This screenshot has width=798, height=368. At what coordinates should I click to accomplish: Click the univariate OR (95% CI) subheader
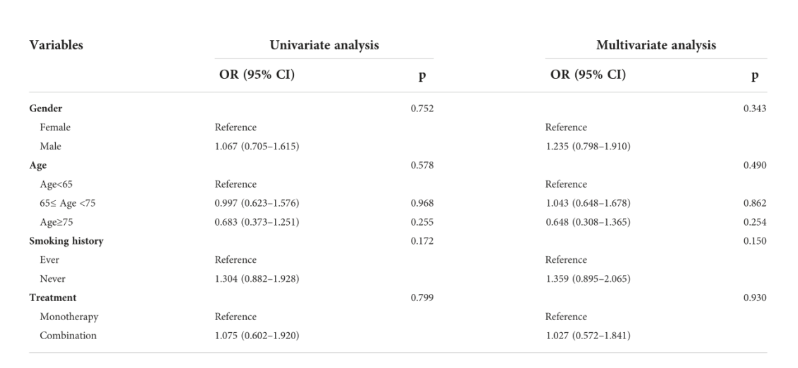(x=257, y=75)
